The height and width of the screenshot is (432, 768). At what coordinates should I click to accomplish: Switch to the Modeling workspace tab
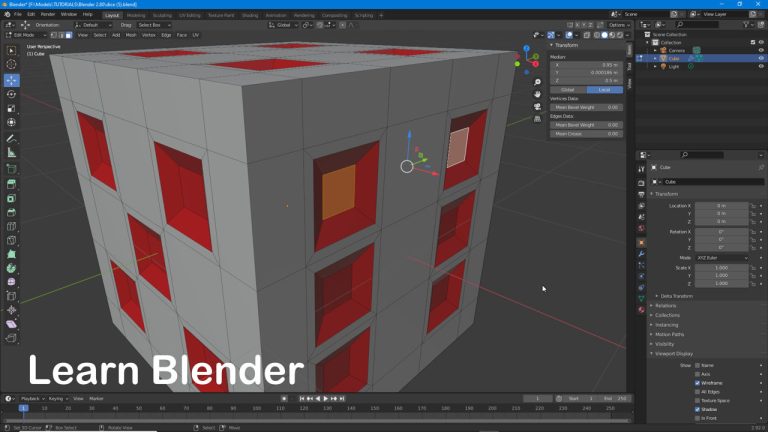click(135, 15)
